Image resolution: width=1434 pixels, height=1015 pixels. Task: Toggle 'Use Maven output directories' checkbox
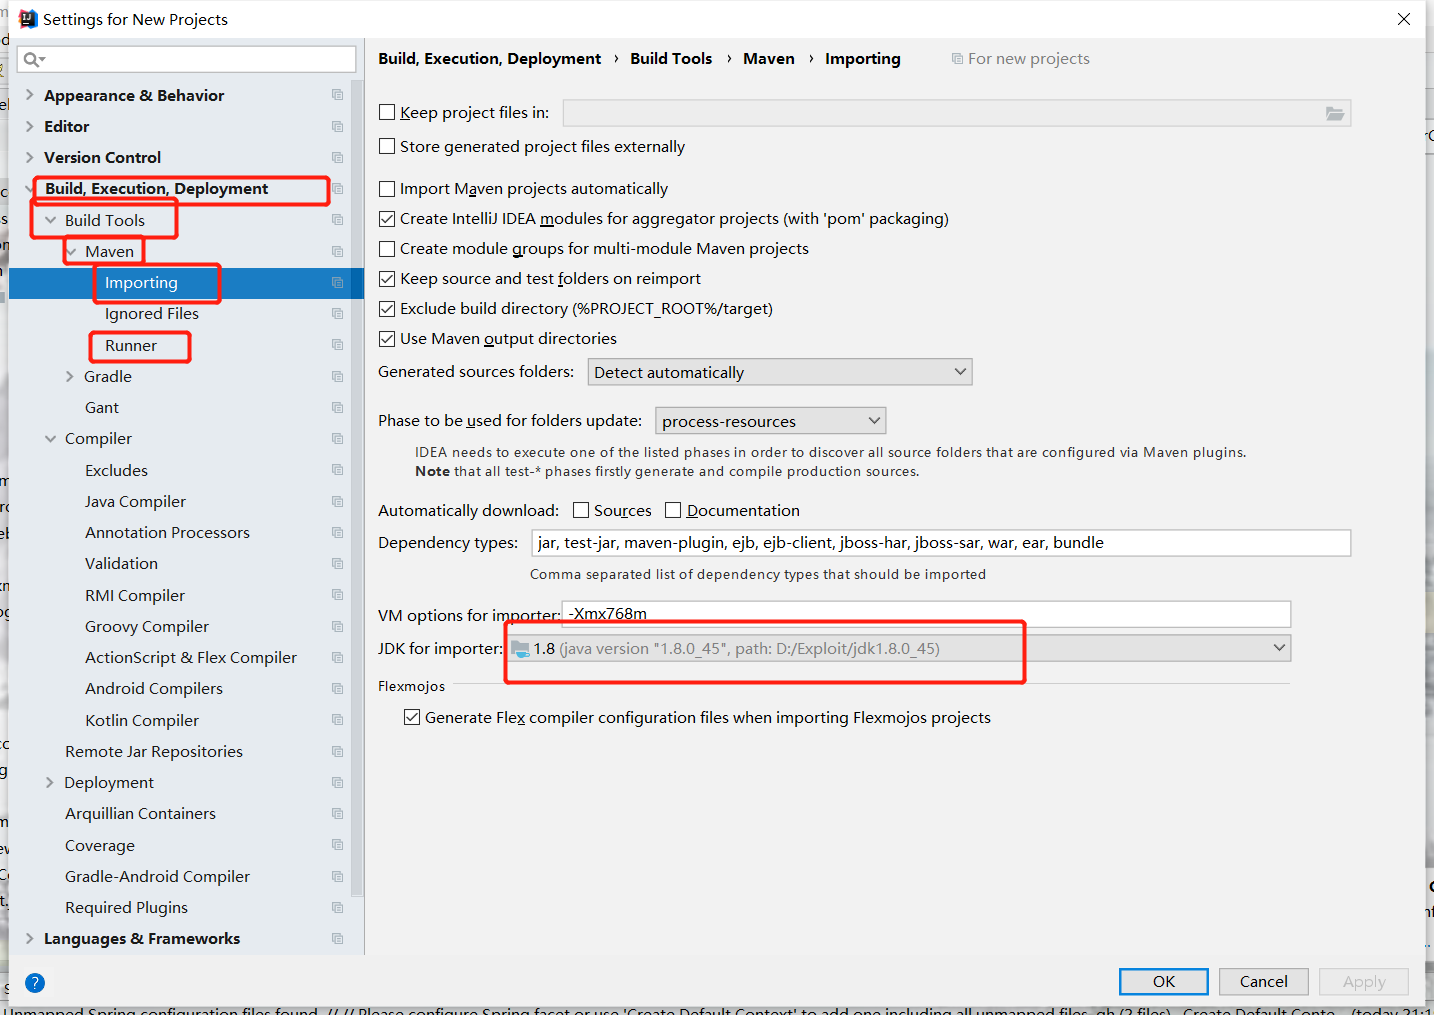tap(387, 338)
